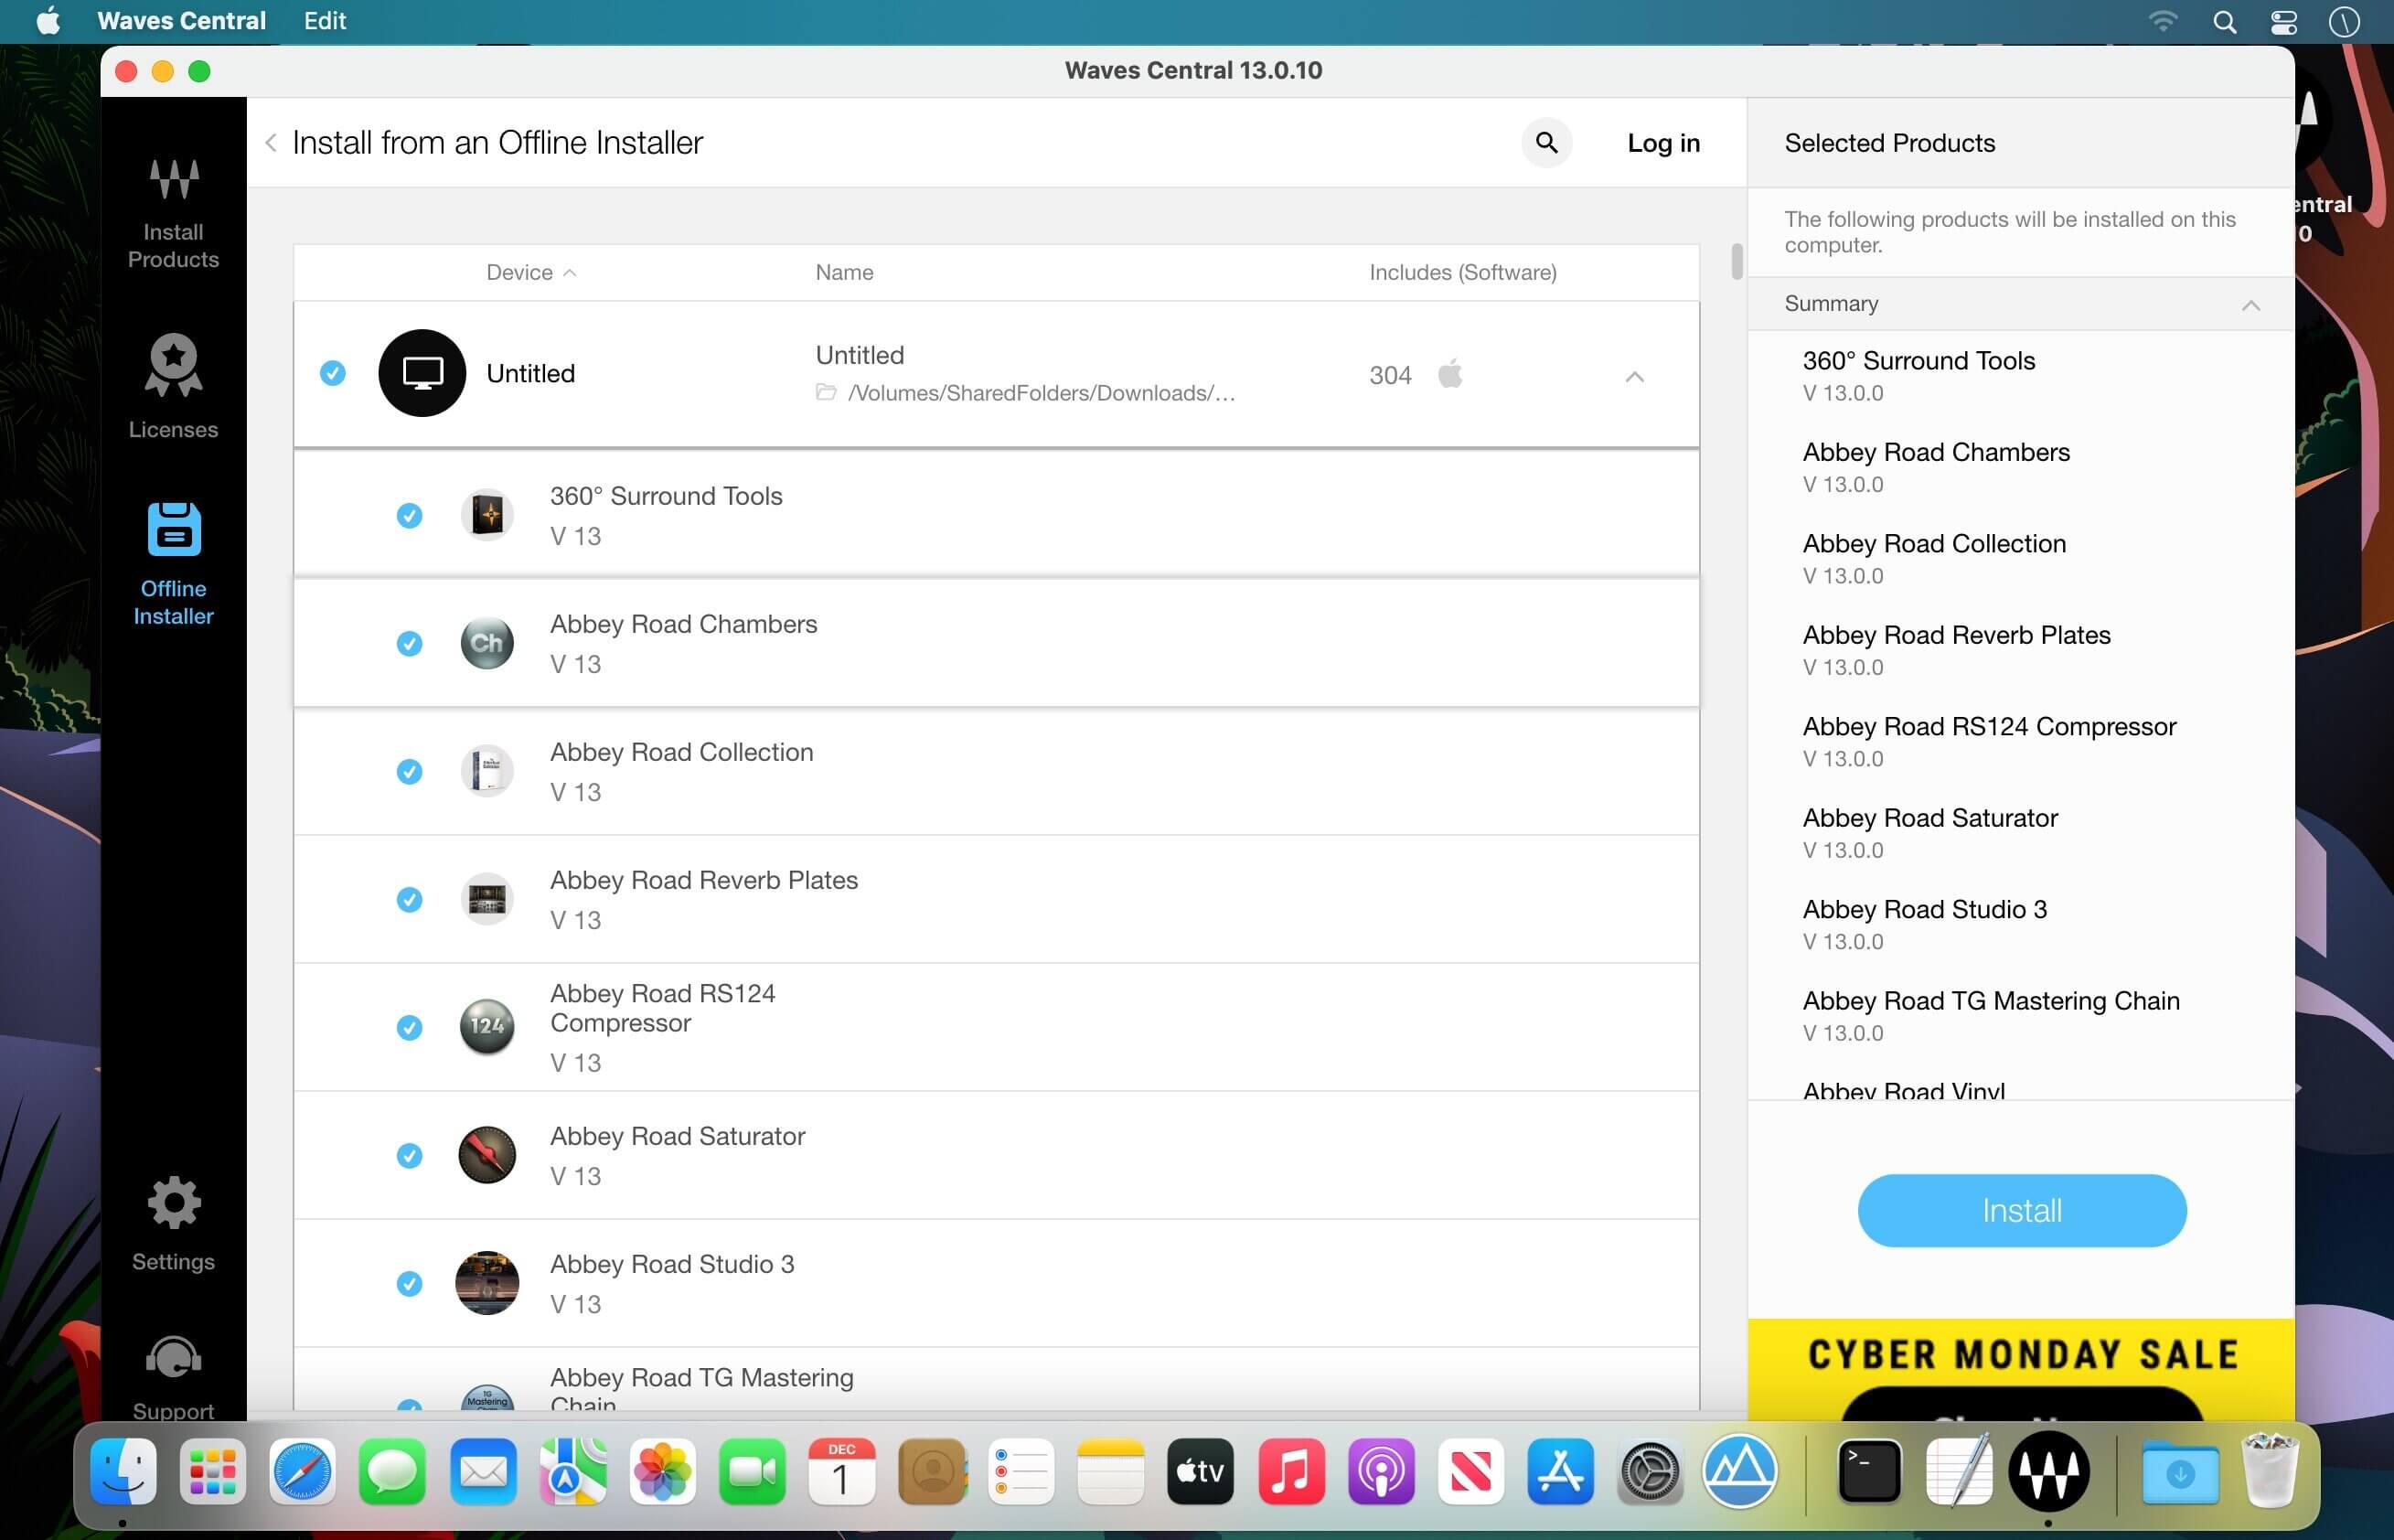Go back using the left chevron
The image size is (2394, 1540).
271,143
